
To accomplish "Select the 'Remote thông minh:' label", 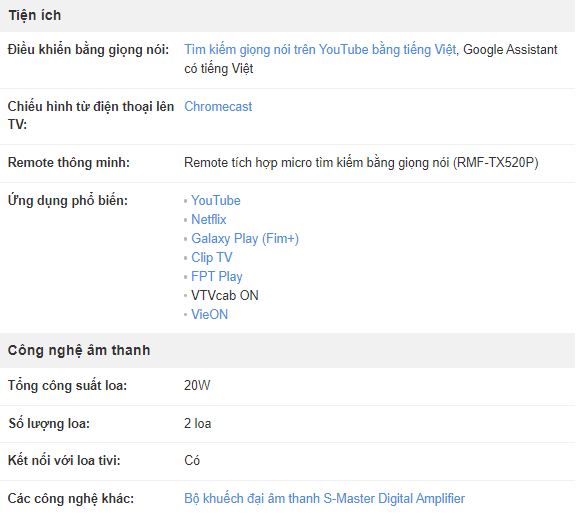I will (x=69, y=162).
